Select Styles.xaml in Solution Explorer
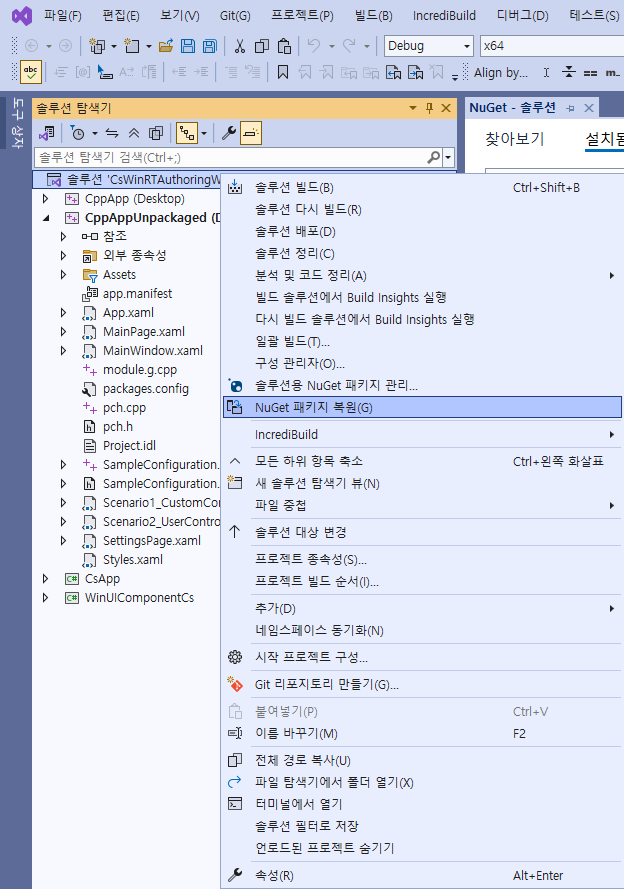624x889 pixels. click(133, 560)
